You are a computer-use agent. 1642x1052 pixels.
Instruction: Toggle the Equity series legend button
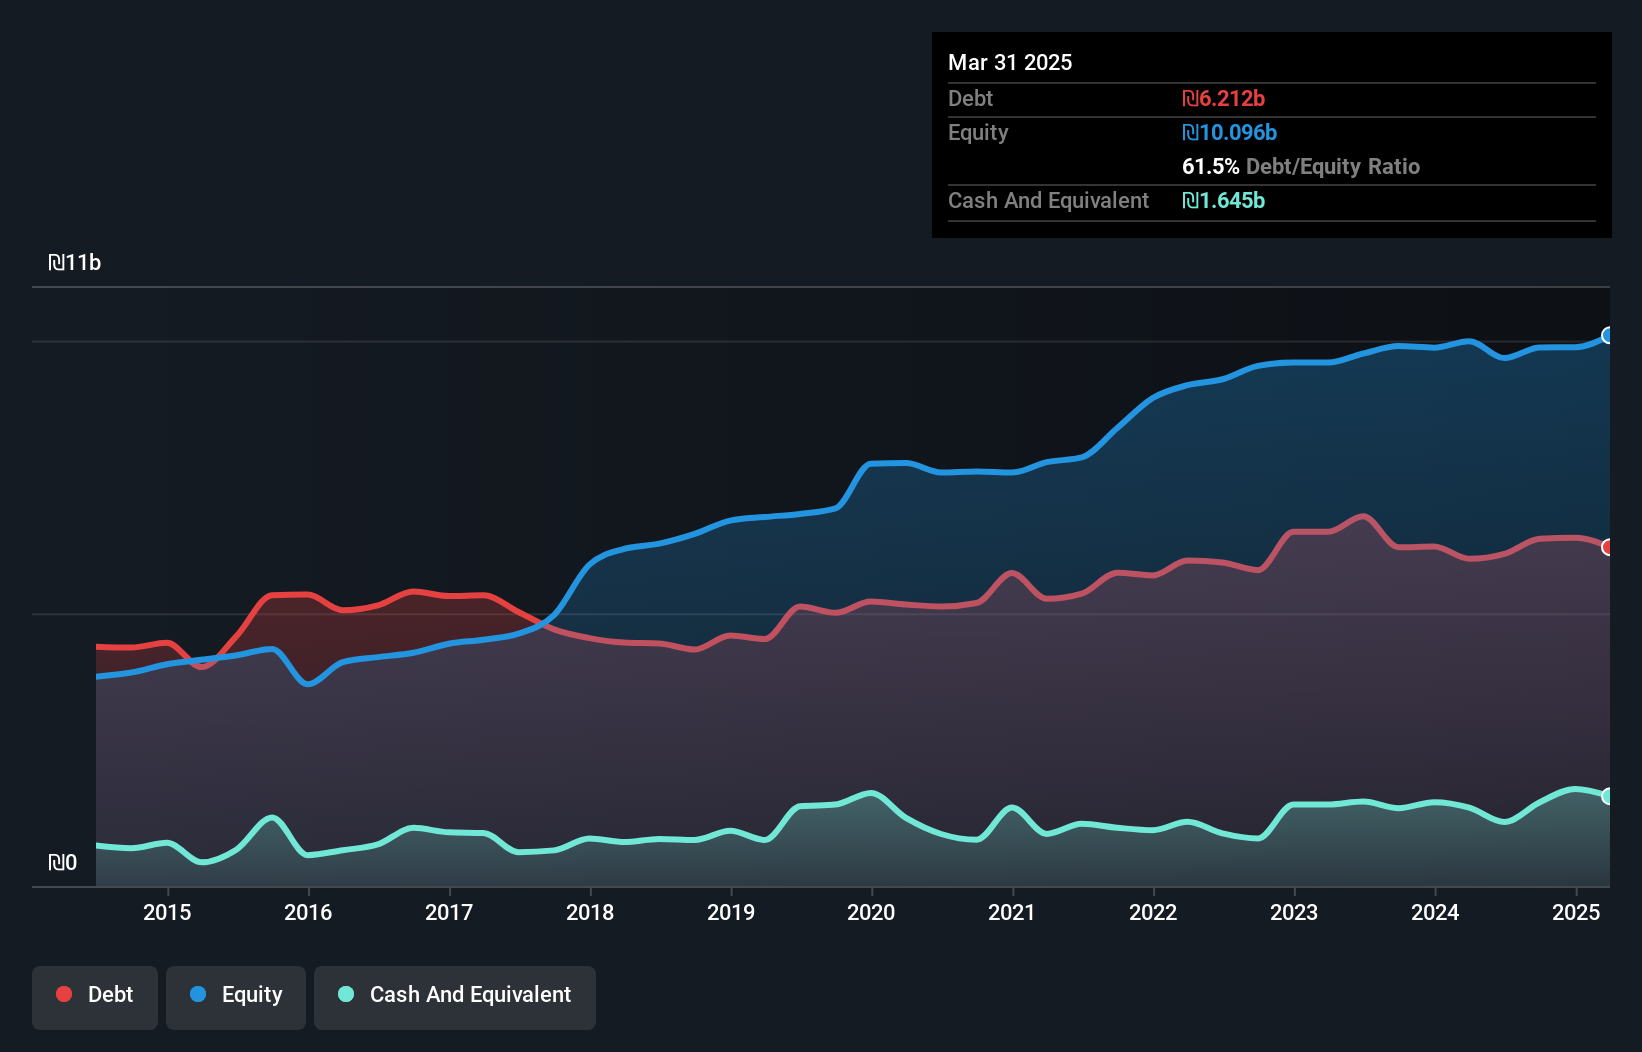pos(236,997)
